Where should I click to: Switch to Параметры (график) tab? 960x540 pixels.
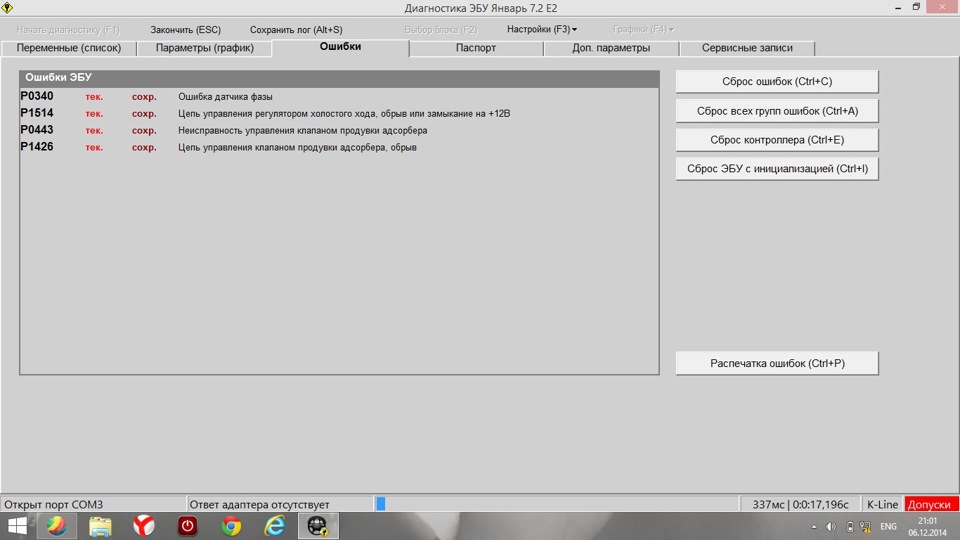[204, 48]
